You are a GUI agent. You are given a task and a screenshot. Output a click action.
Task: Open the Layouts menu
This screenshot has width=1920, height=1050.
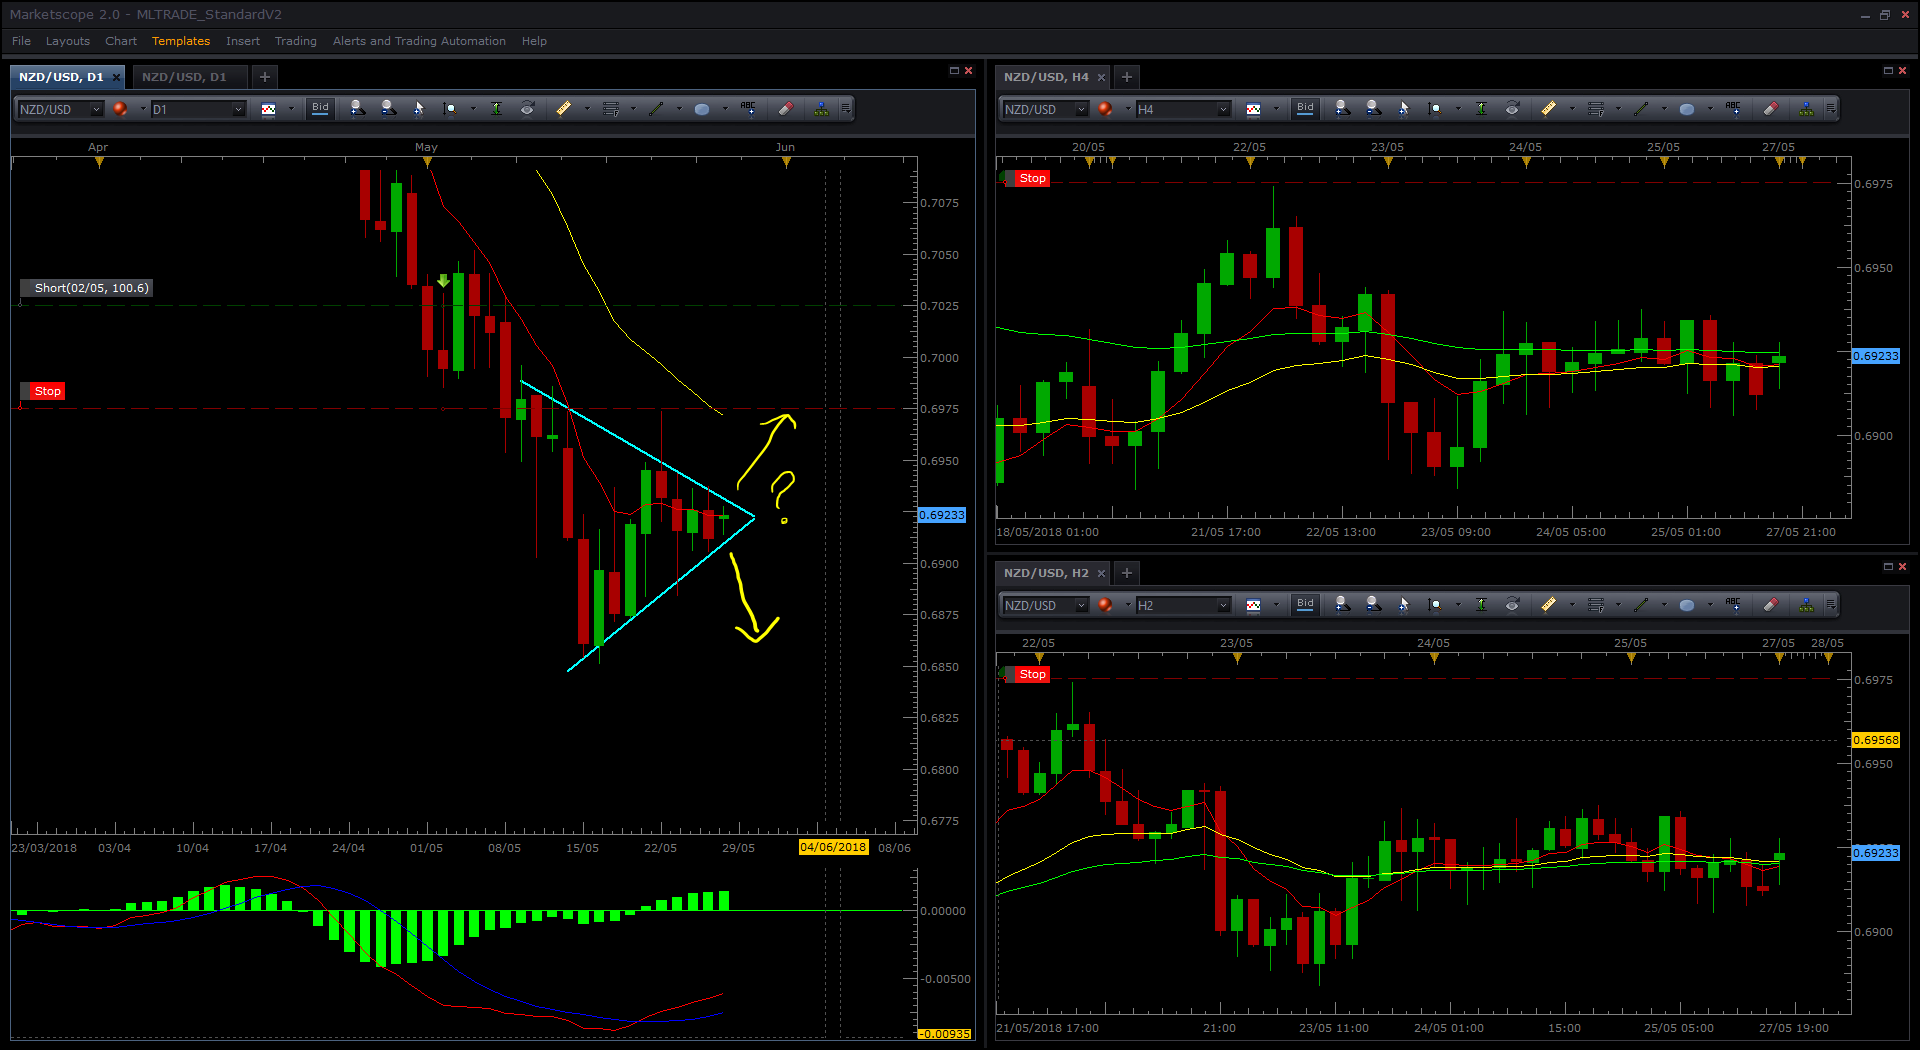pos(68,41)
